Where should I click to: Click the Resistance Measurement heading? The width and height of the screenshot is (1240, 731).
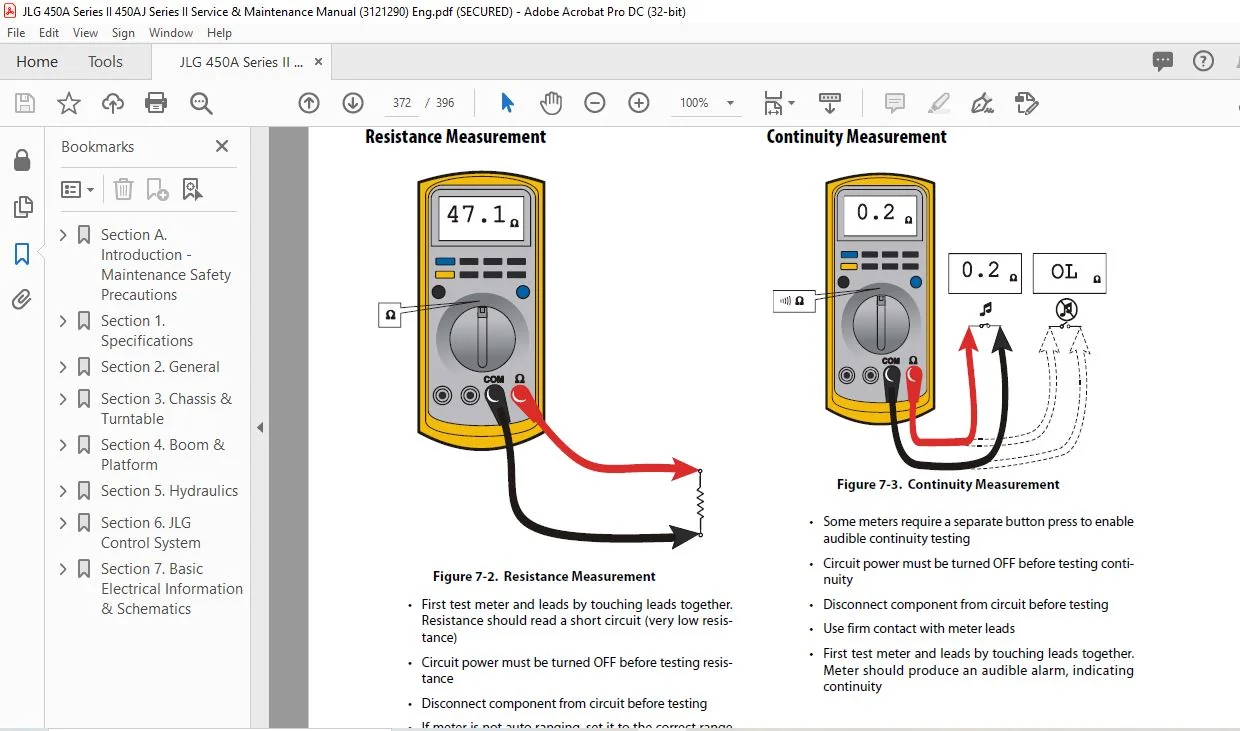click(x=455, y=137)
